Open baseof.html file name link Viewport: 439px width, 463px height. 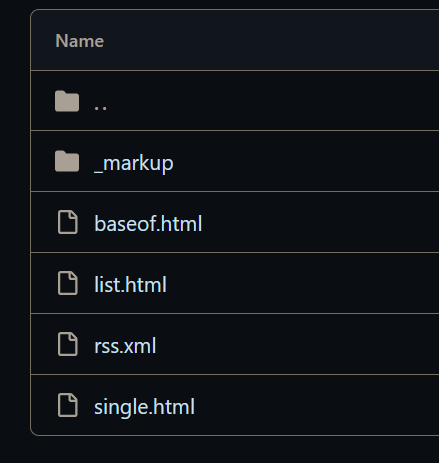tap(148, 223)
